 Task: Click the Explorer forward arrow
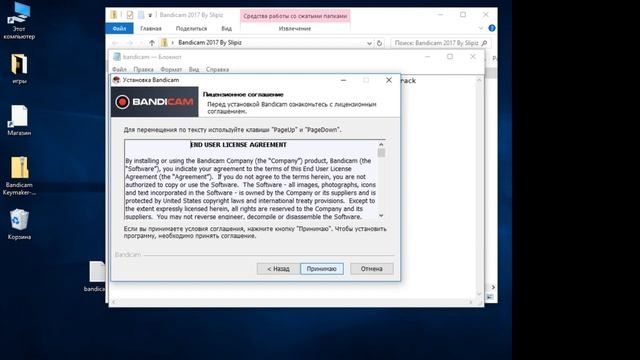click(130, 43)
